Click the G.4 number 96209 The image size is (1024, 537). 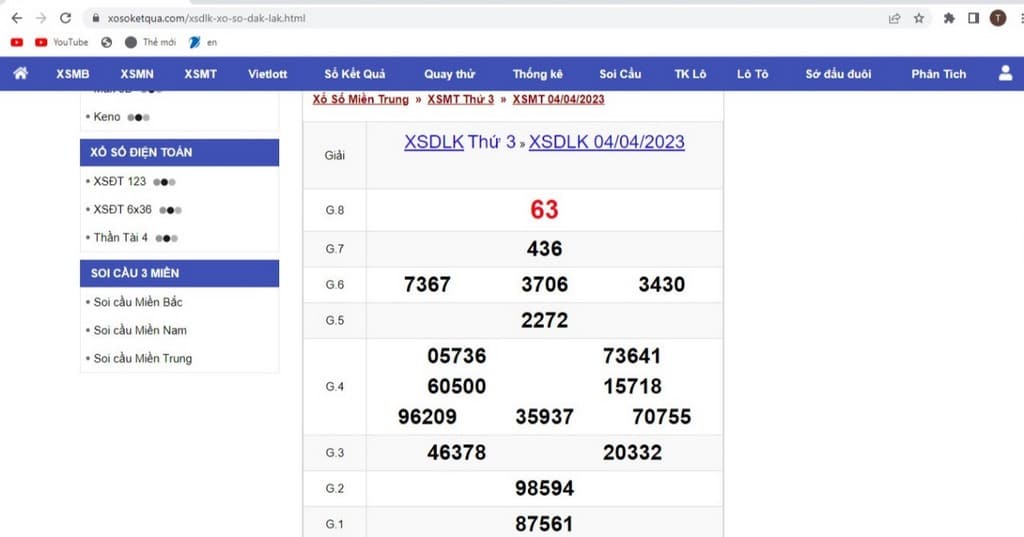tap(427, 417)
